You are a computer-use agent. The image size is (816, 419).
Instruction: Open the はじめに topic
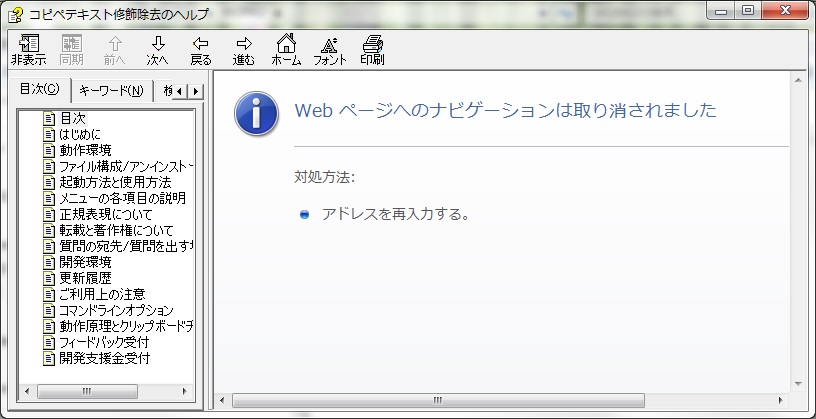point(80,134)
